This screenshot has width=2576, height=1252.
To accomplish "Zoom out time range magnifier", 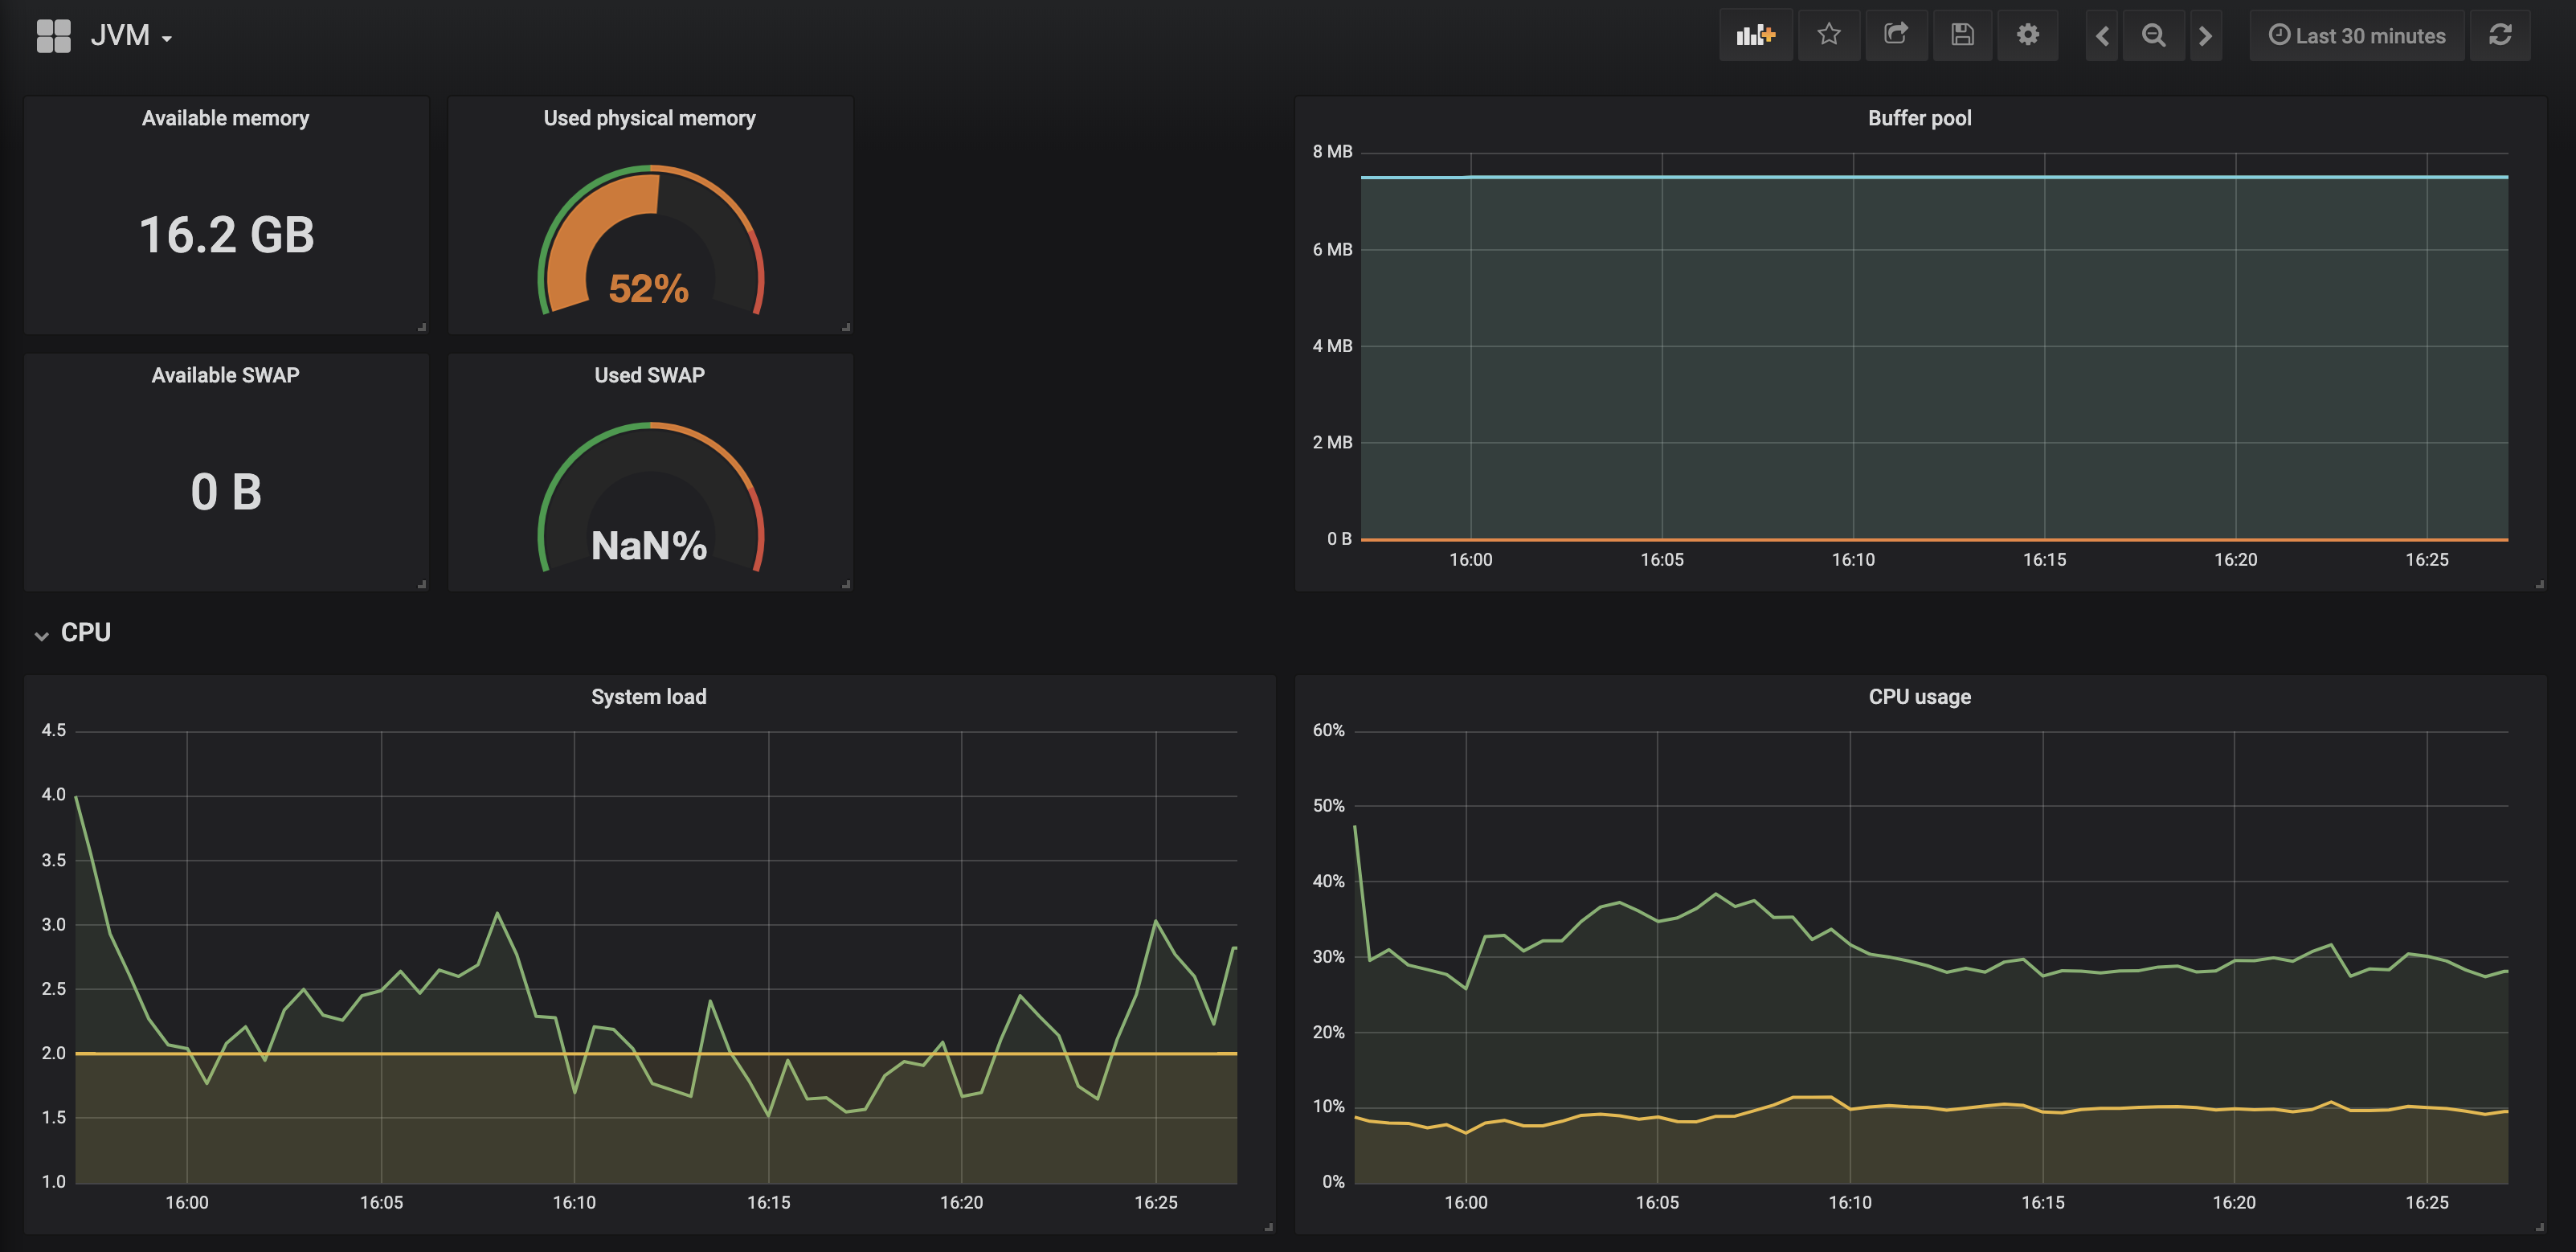I will coord(2153,36).
